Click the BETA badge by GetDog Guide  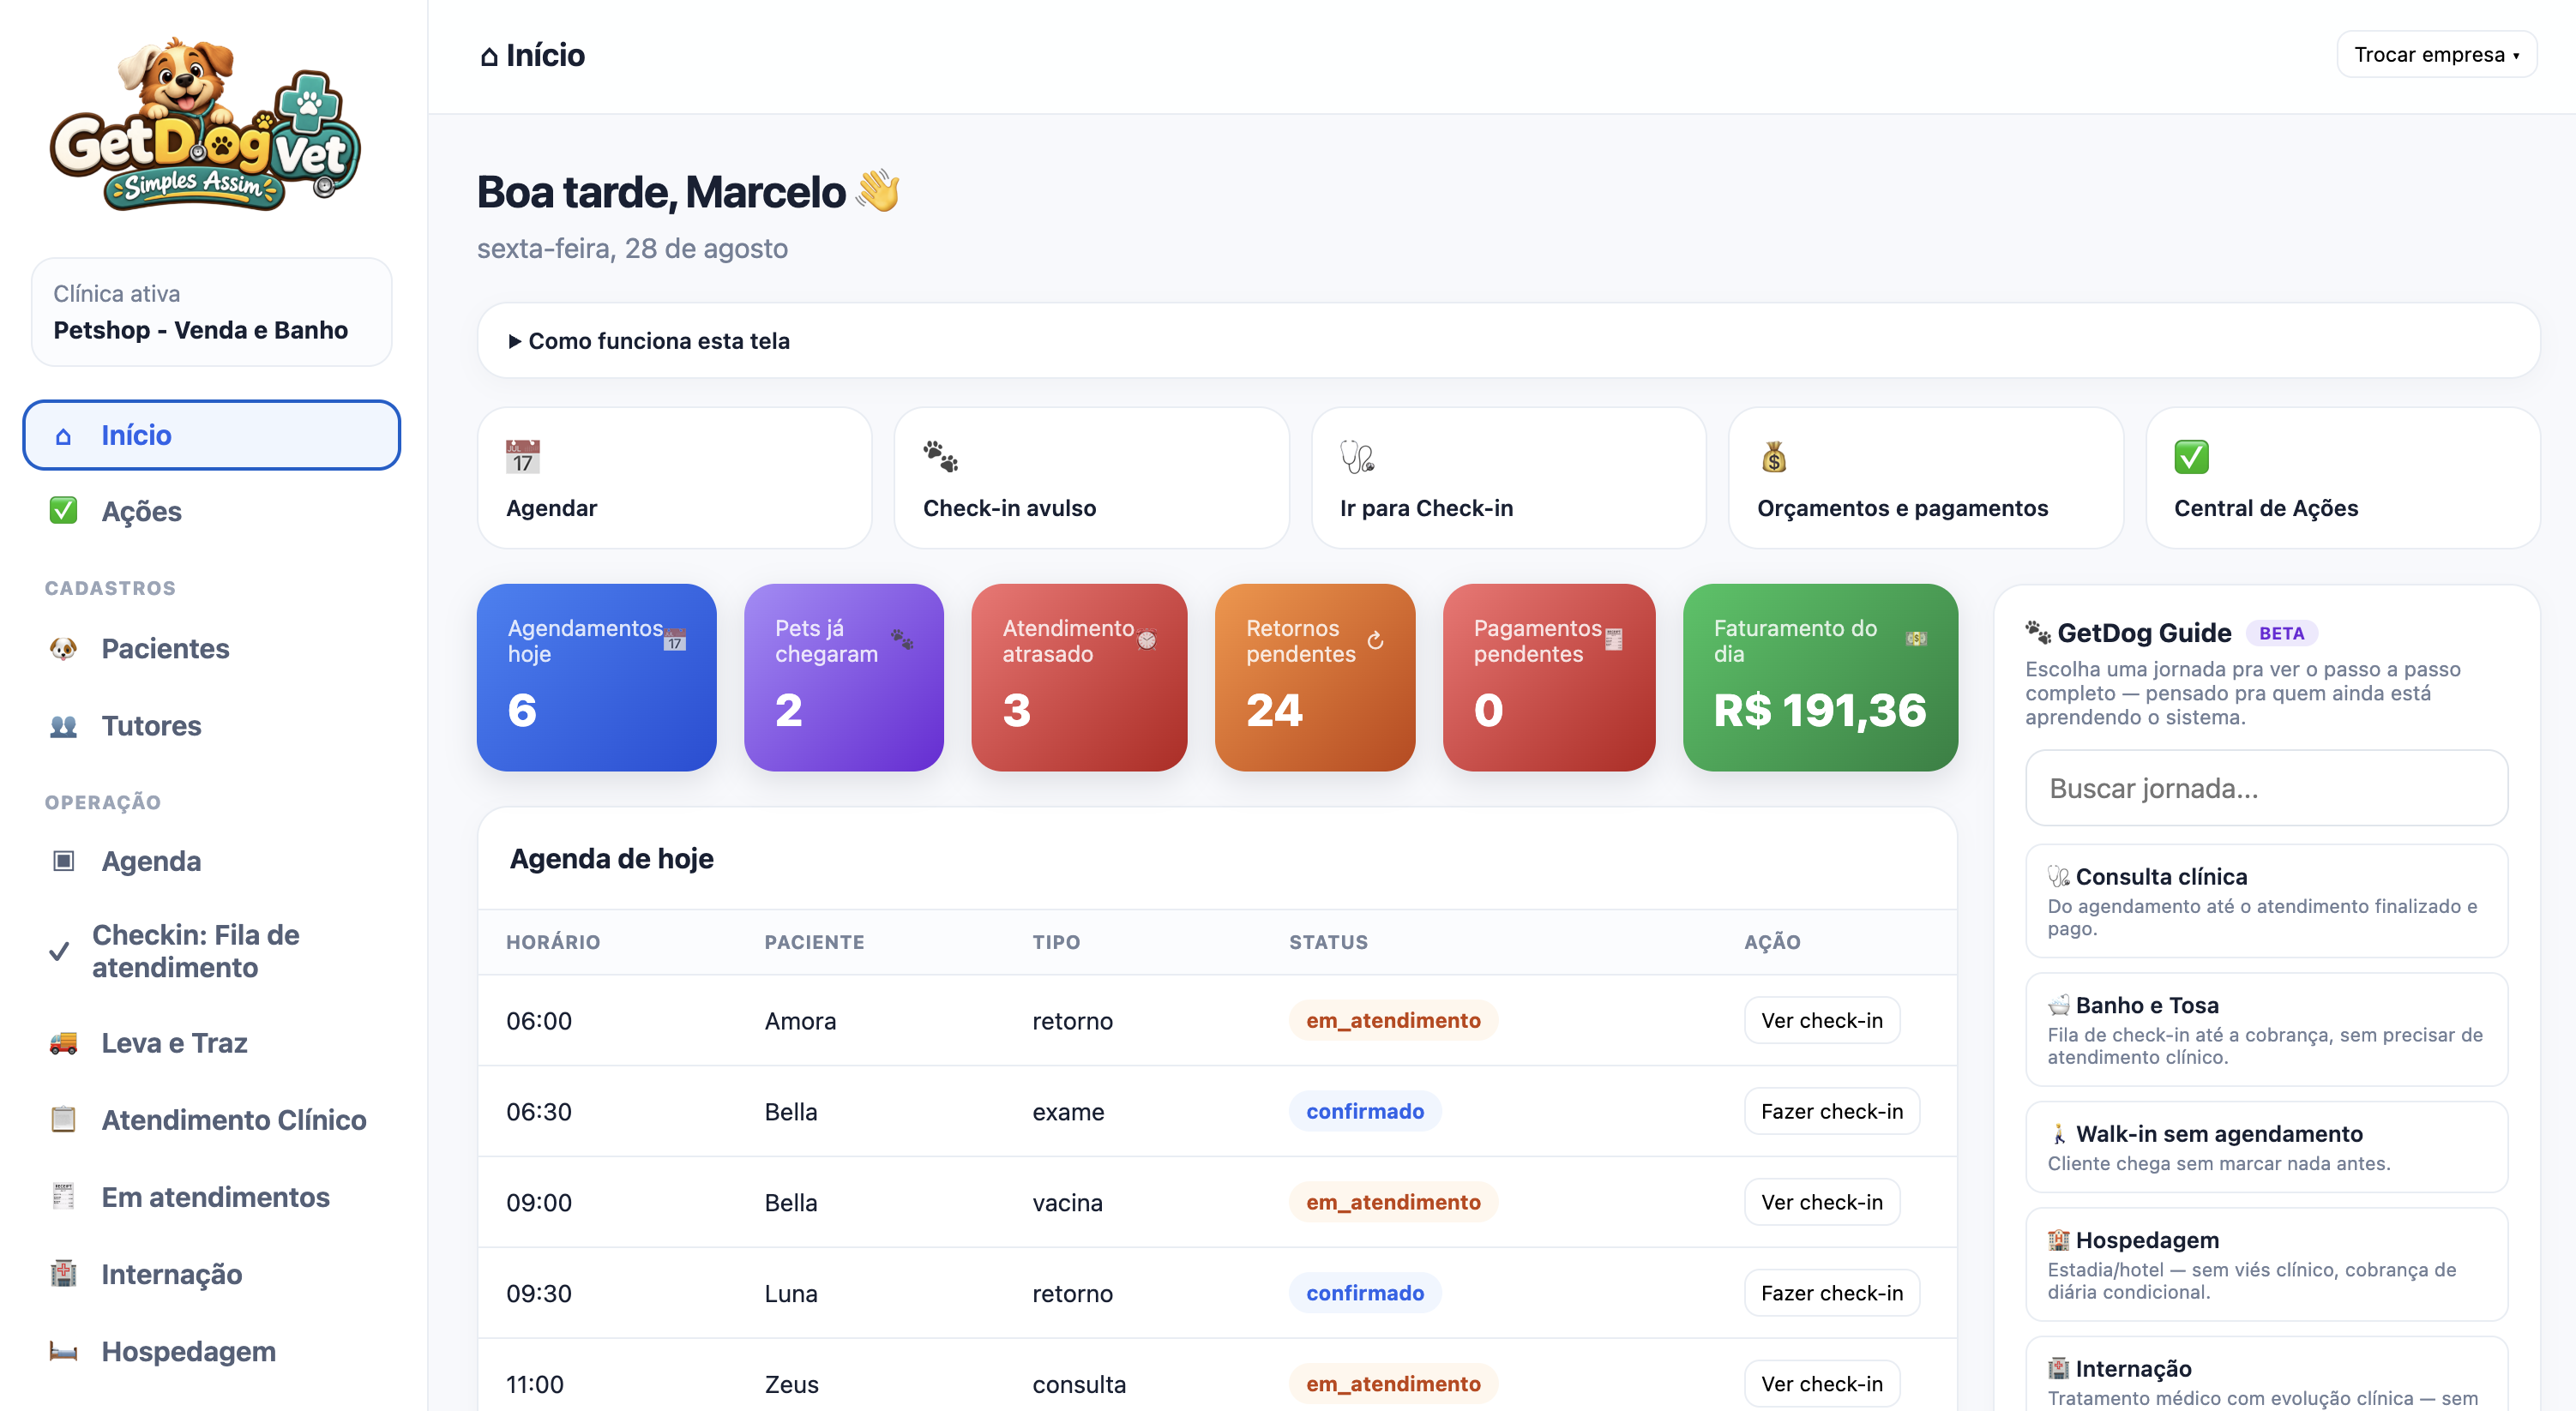[2281, 633]
